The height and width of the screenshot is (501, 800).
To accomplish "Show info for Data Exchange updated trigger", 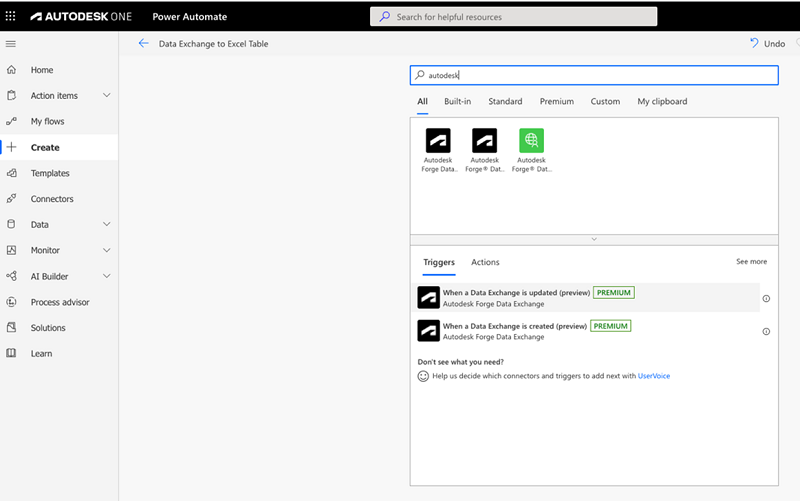I will pyautogui.click(x=766, y=298).
